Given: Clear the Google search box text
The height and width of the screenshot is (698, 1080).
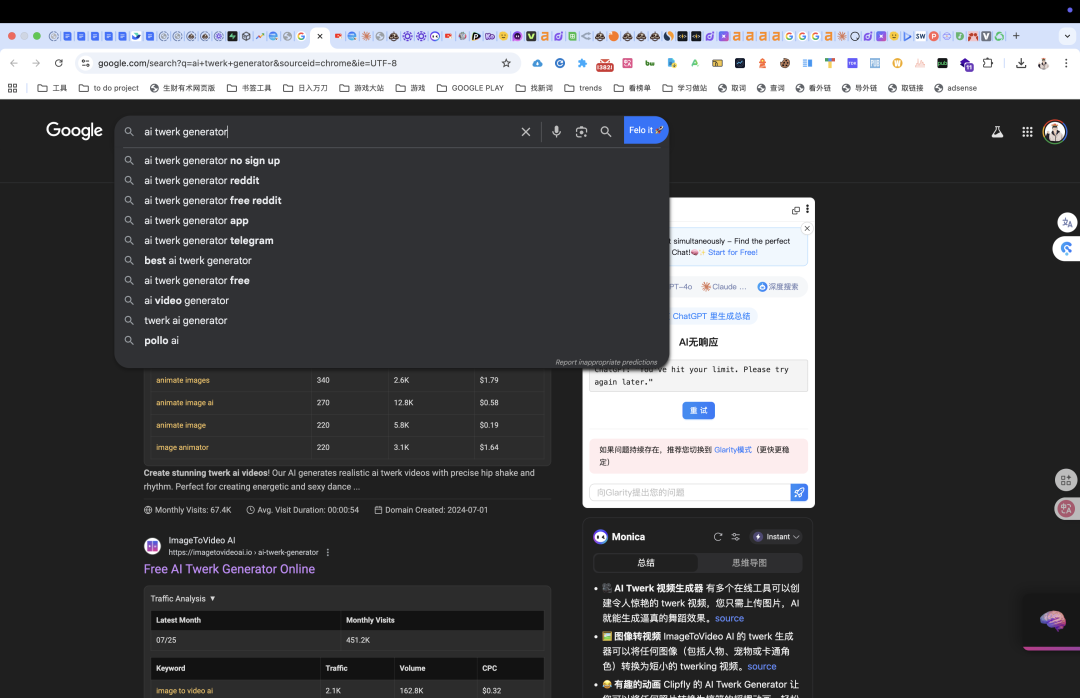Looking at the screenshot, I should tap(526, 132).
